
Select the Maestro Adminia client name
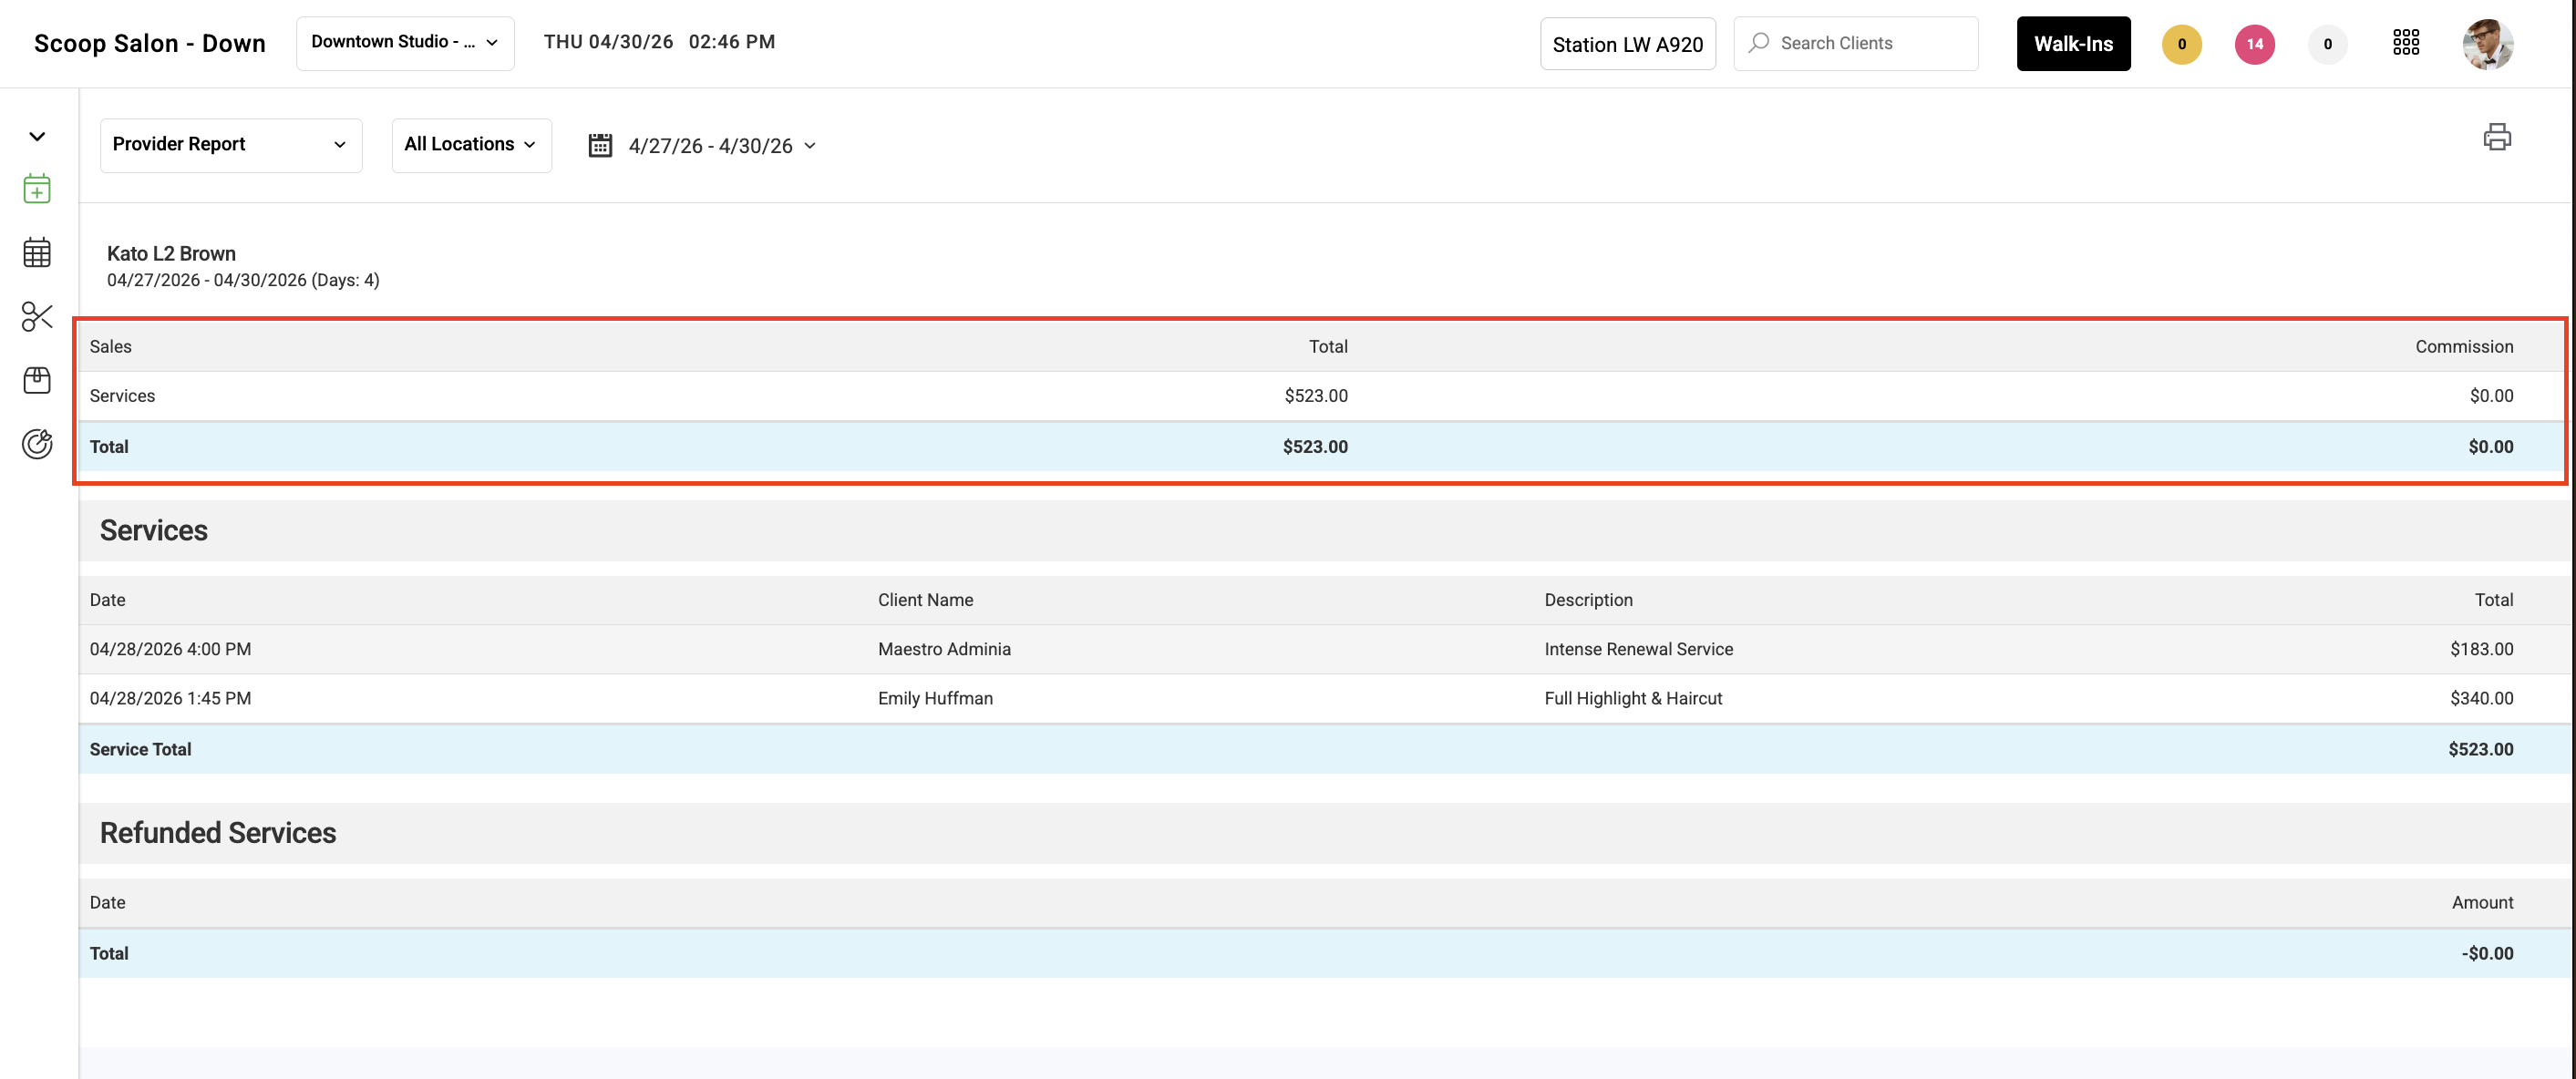(944, 650)
